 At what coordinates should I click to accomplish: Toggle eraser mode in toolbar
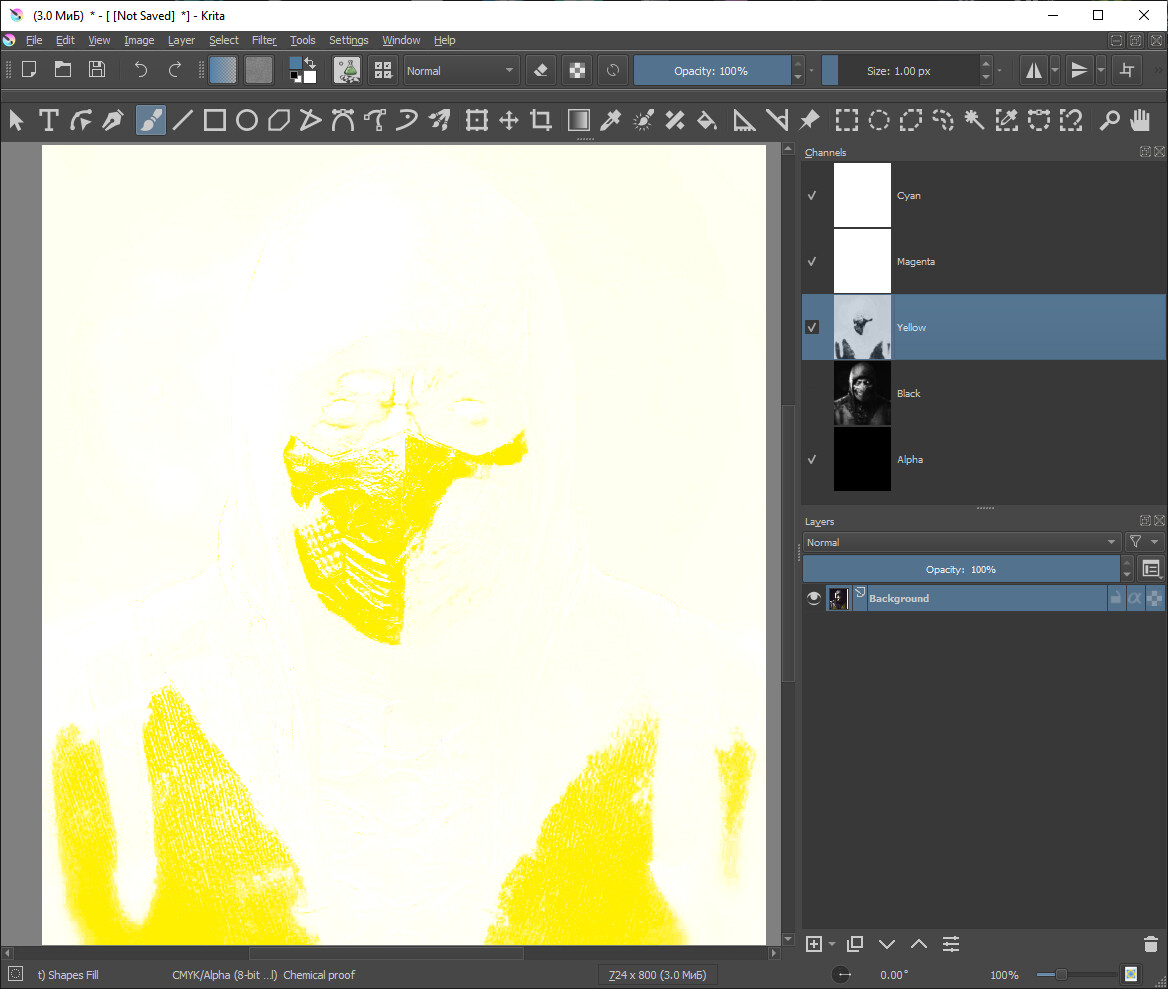(x=541, y=70)
